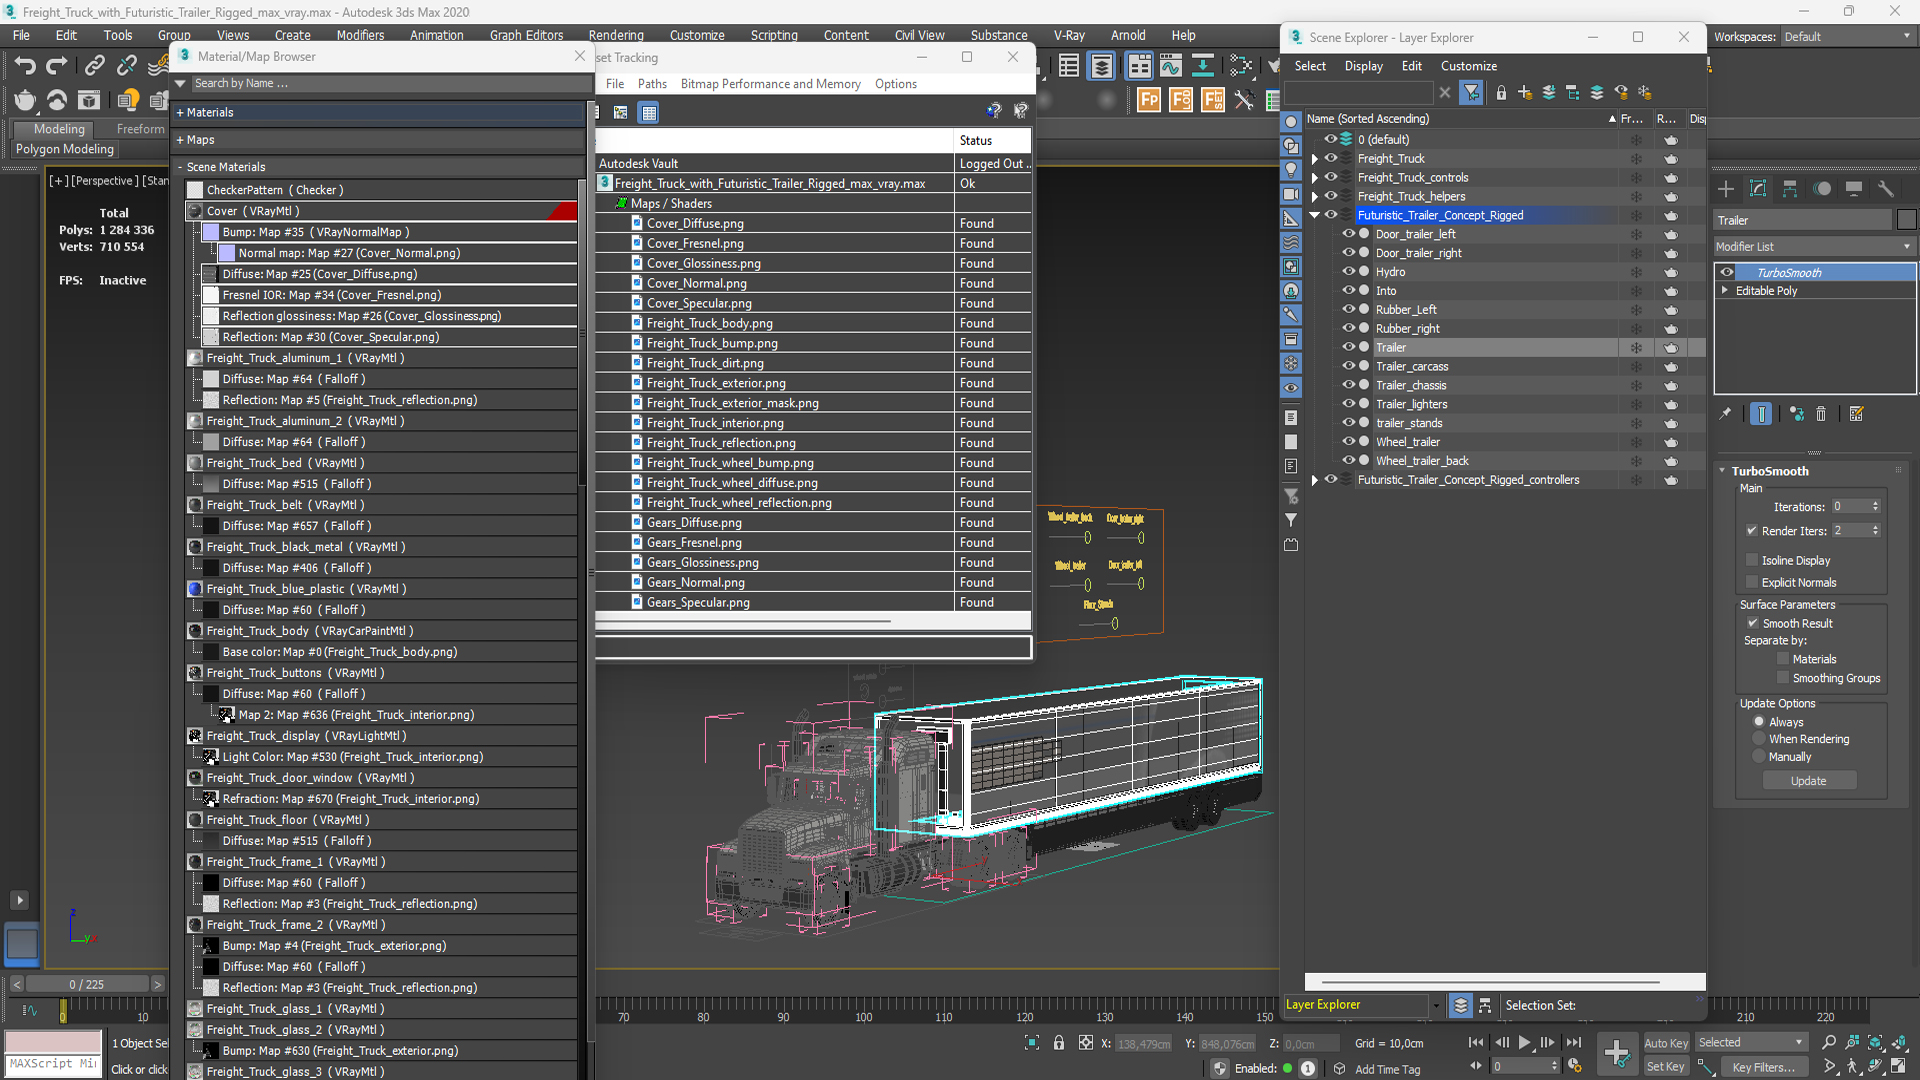Click the Select and Link chain icon
Viewport: 1920px width, 1080px height.
(x=95, y=66)
